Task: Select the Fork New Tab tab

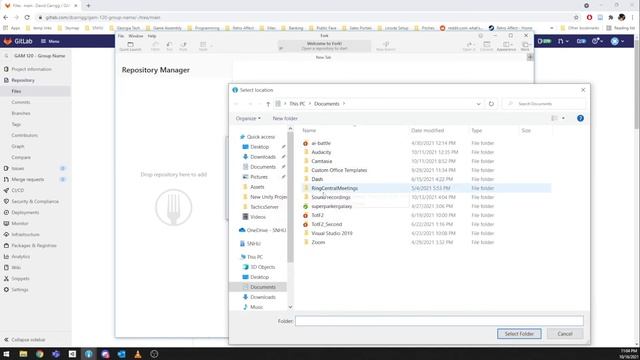Action: (323, 57)
